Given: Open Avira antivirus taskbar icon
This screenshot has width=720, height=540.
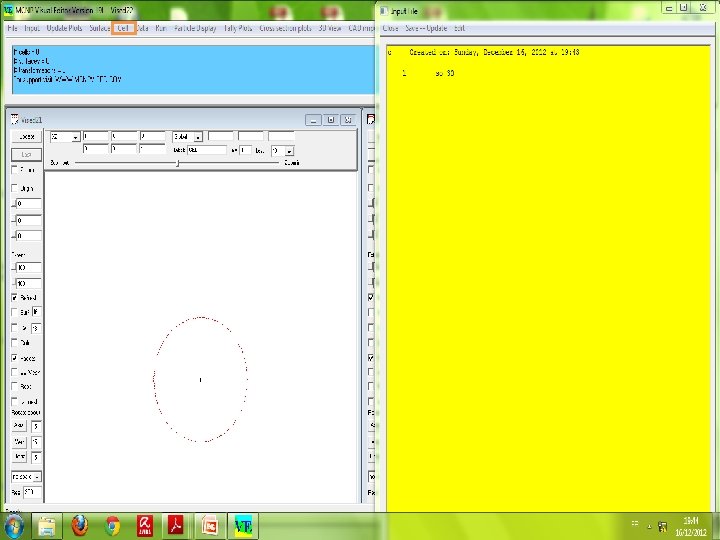Looking at the screenshot, I should tap(145, 526).
